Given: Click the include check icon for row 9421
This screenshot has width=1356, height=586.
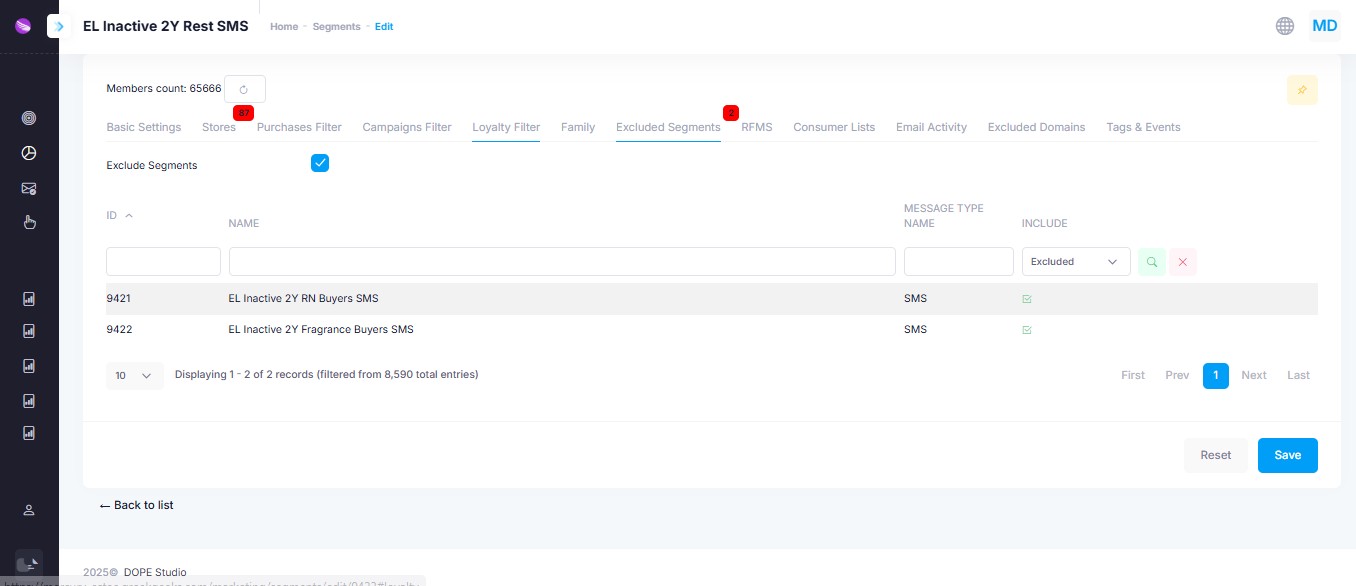Looking at the screenshot, I should click(1027, 299).
